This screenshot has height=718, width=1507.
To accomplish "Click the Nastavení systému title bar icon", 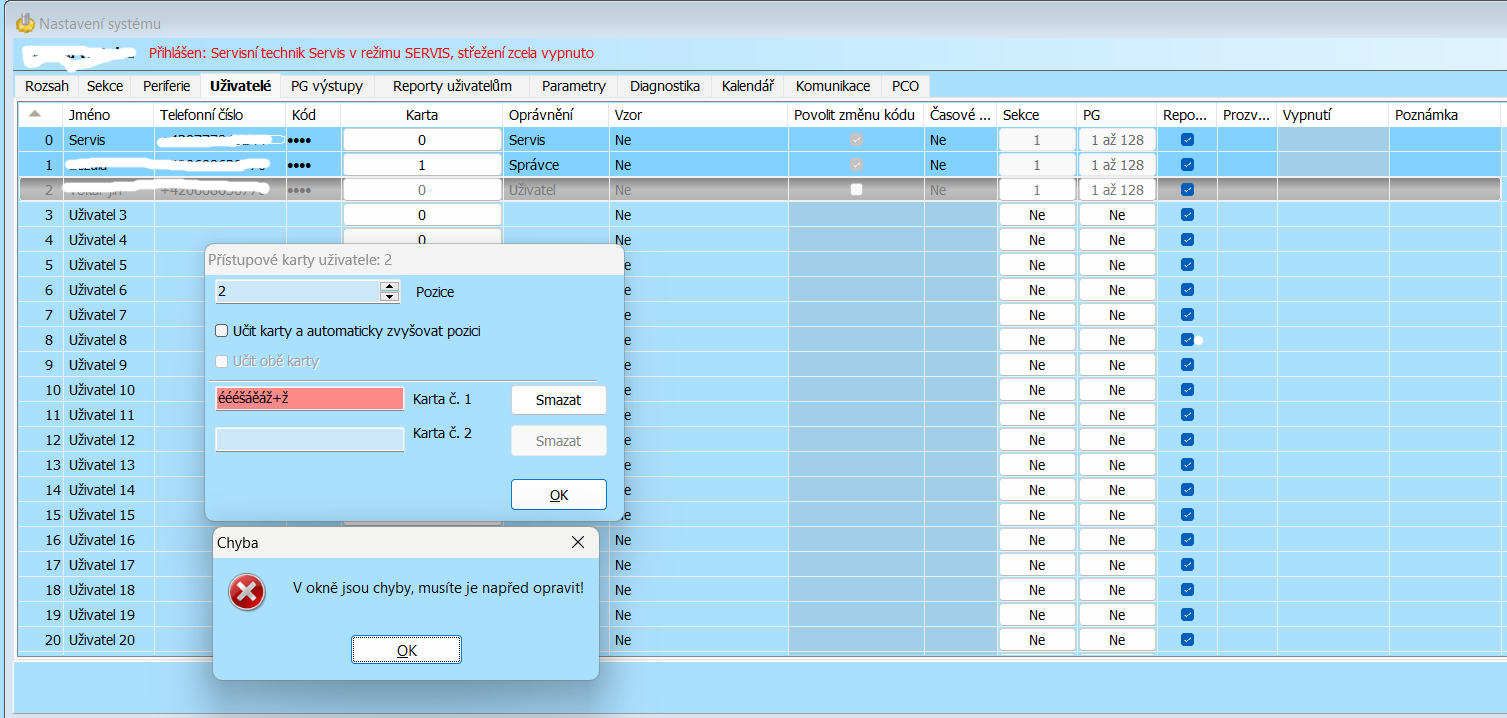I will (25, 23).
